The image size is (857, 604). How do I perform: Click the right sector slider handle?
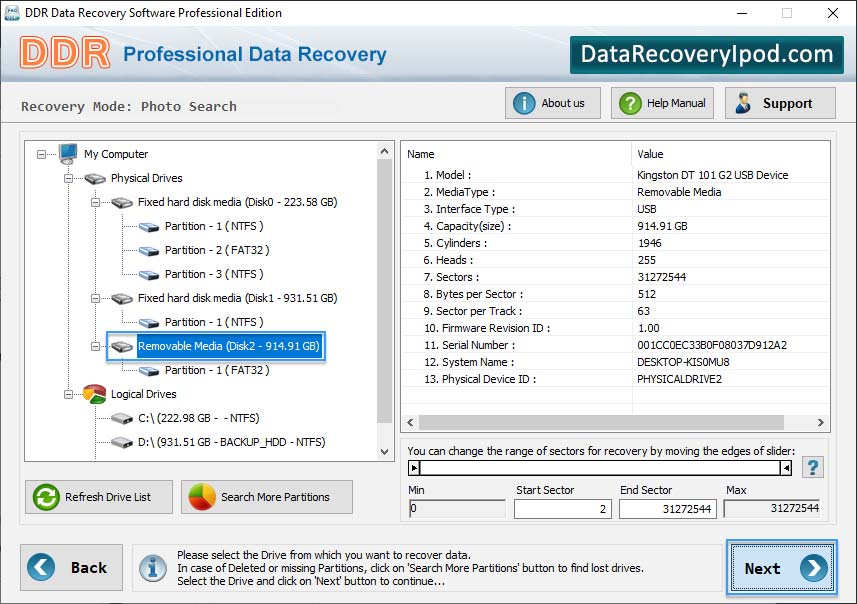(x=786, y=468)
